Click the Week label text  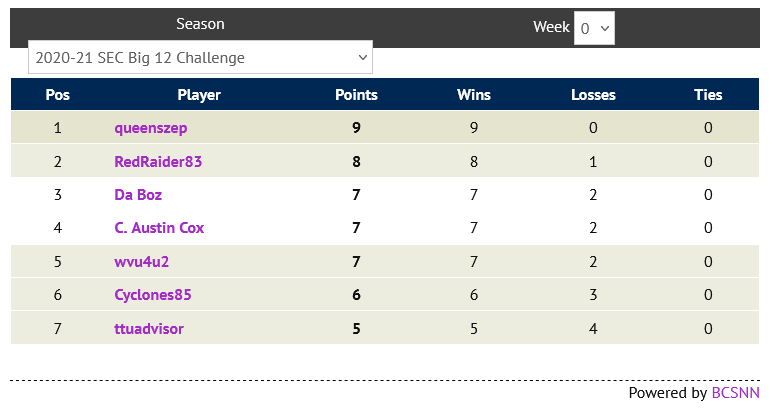coord(551,27)
